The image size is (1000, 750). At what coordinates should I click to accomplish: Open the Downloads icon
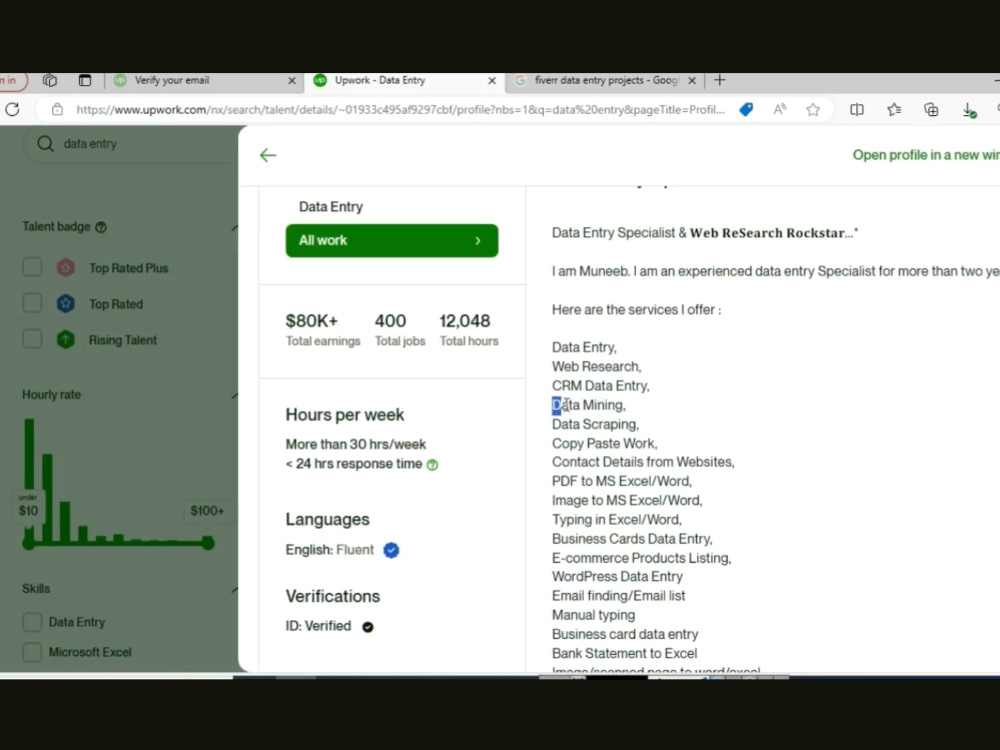pos(969,110)
